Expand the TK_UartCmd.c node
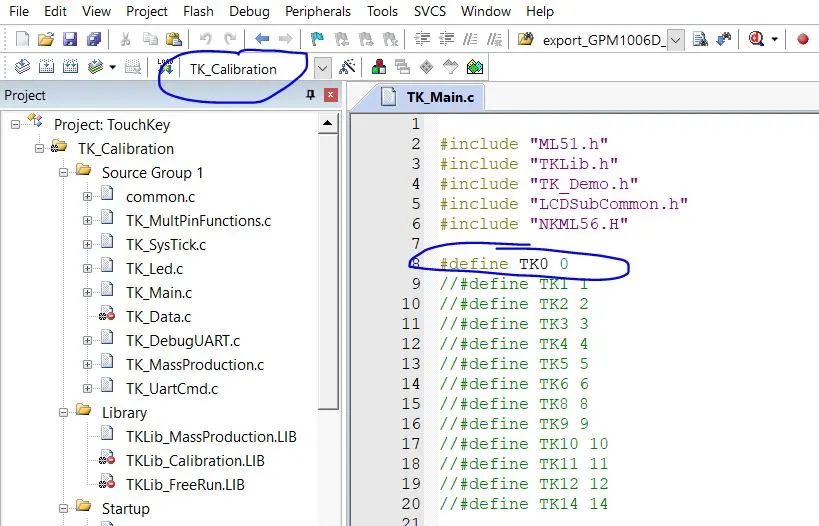The width and height of the screenshot is (819, 526). [x=87, y=389]
